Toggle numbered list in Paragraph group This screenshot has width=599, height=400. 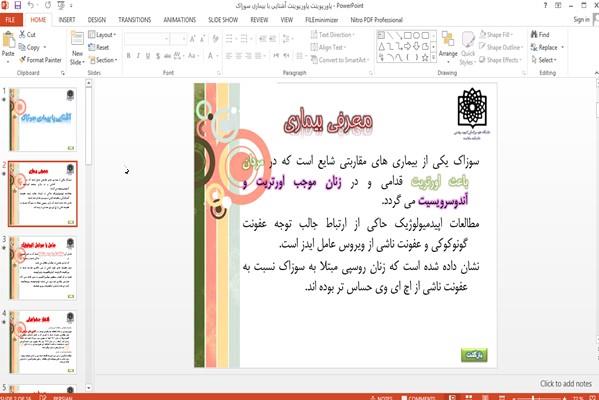245,39
